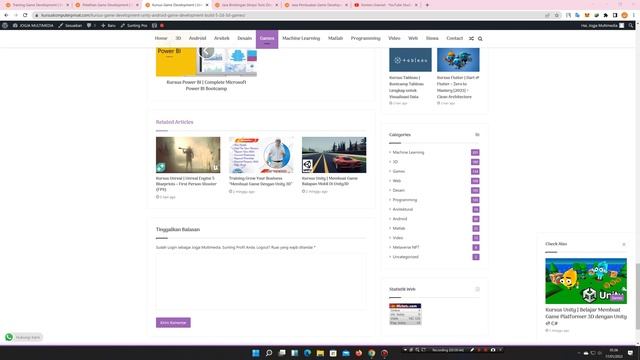Go back using the browser back arrow

[x=6, y=15]
